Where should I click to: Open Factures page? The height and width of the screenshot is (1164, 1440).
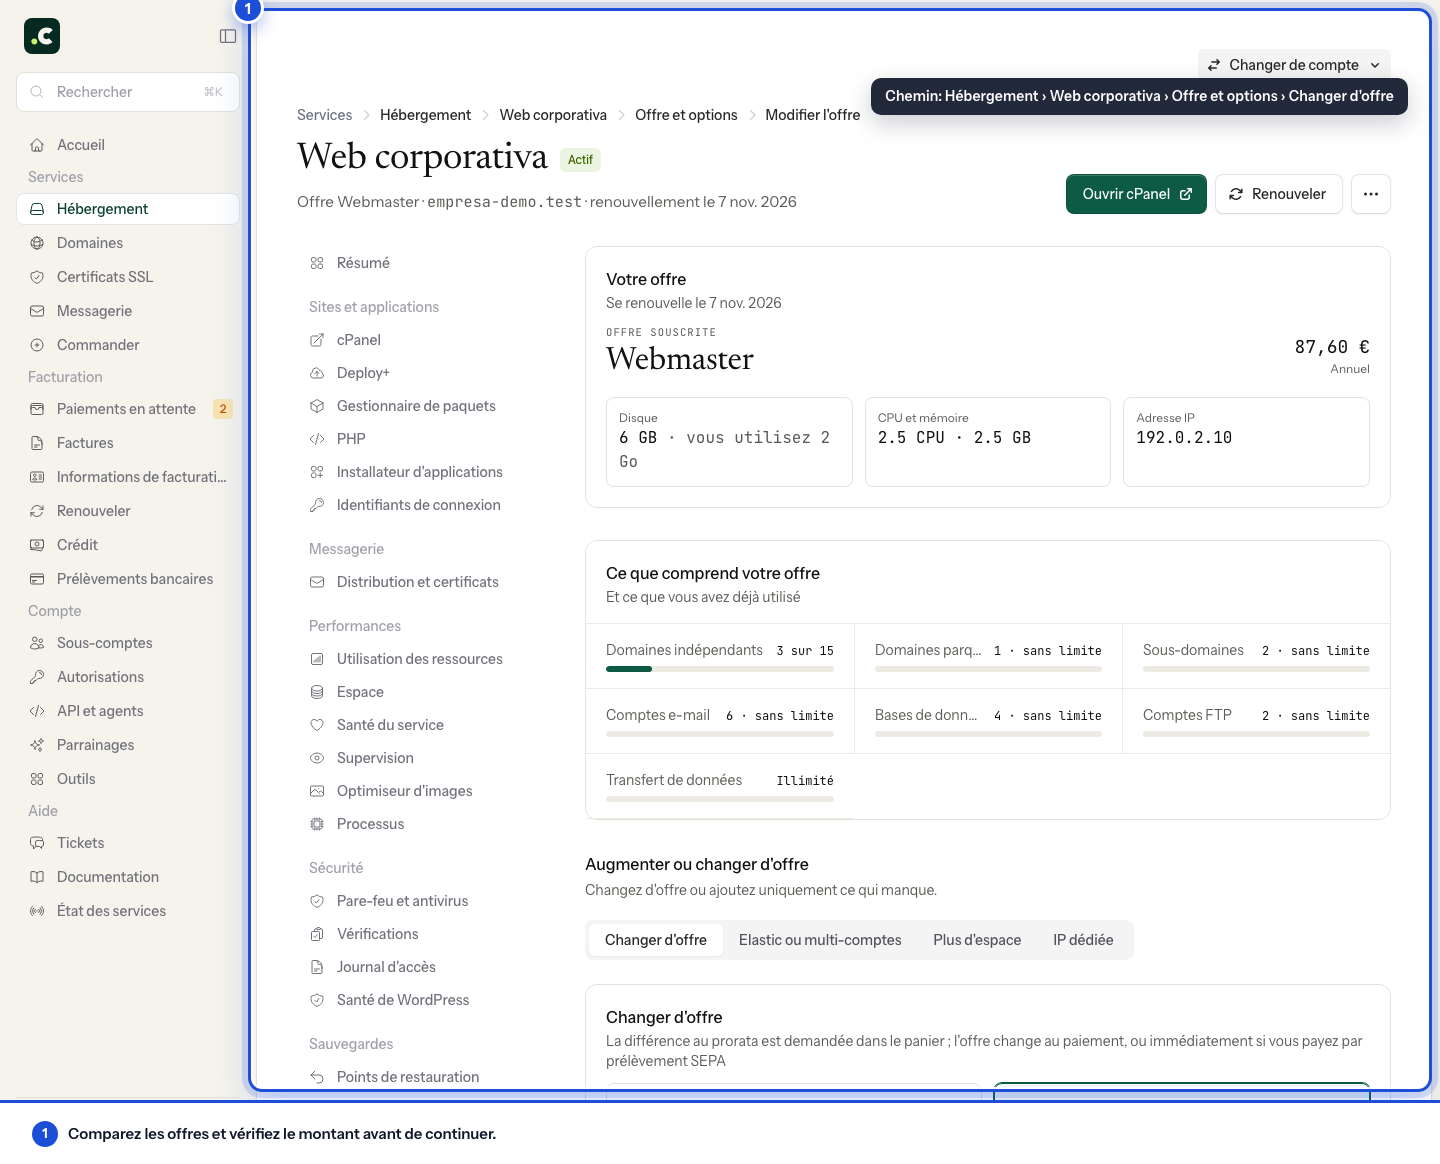pyautogui.click(x=128, y=443)
